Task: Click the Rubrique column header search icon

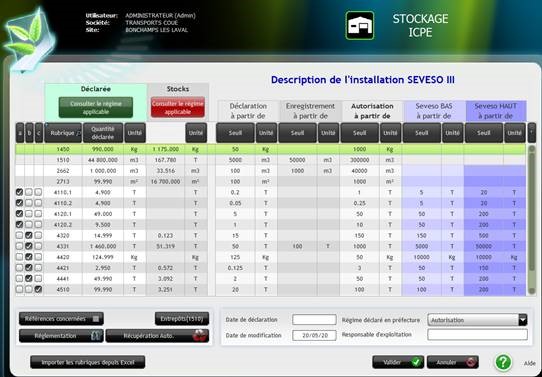Action: [x=78, y=133]
